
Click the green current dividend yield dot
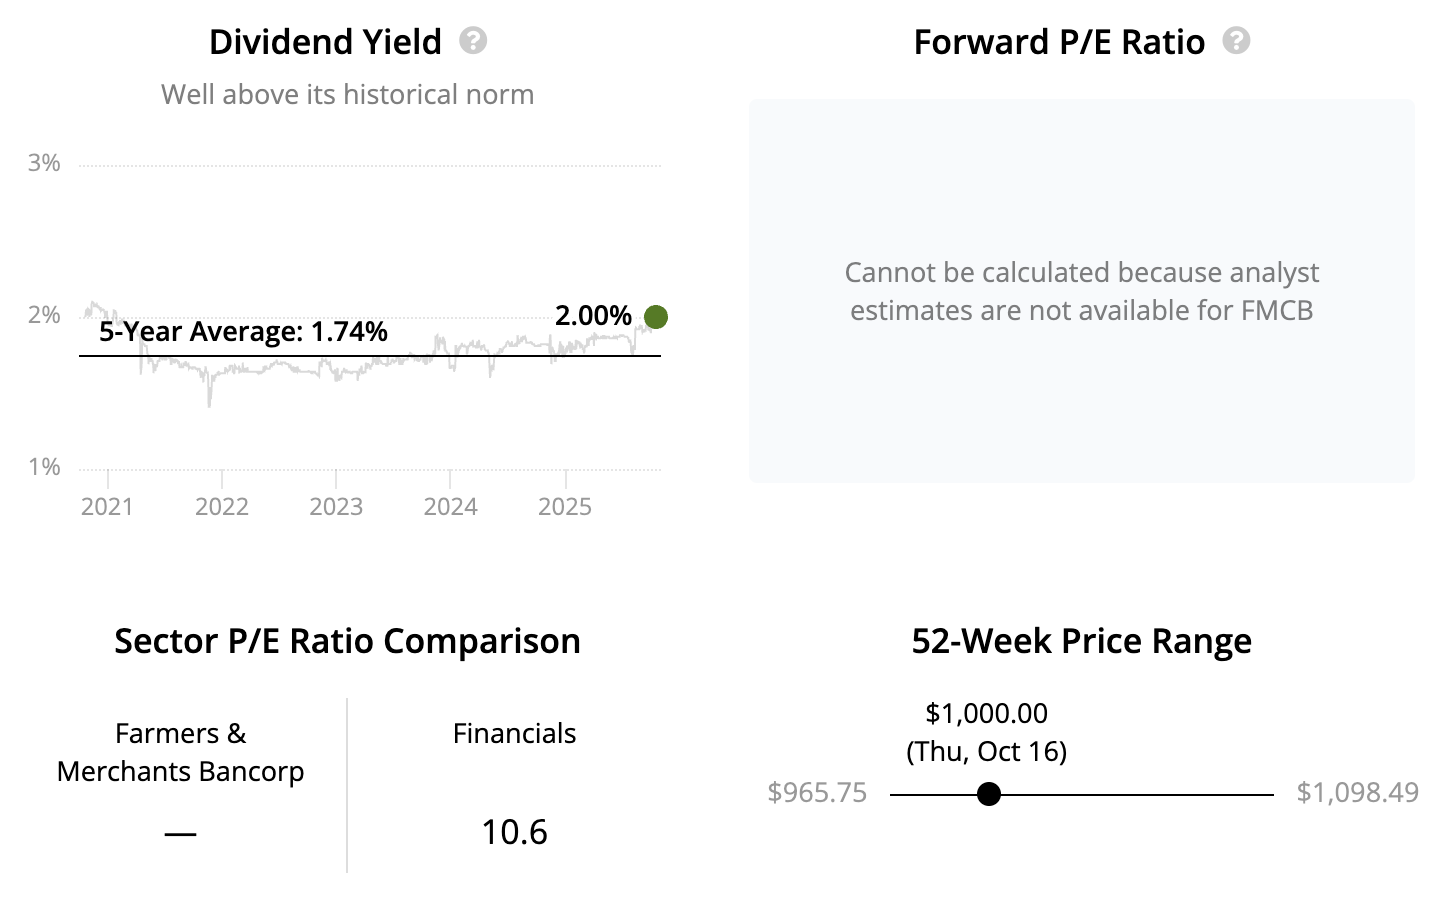point(656,317)
